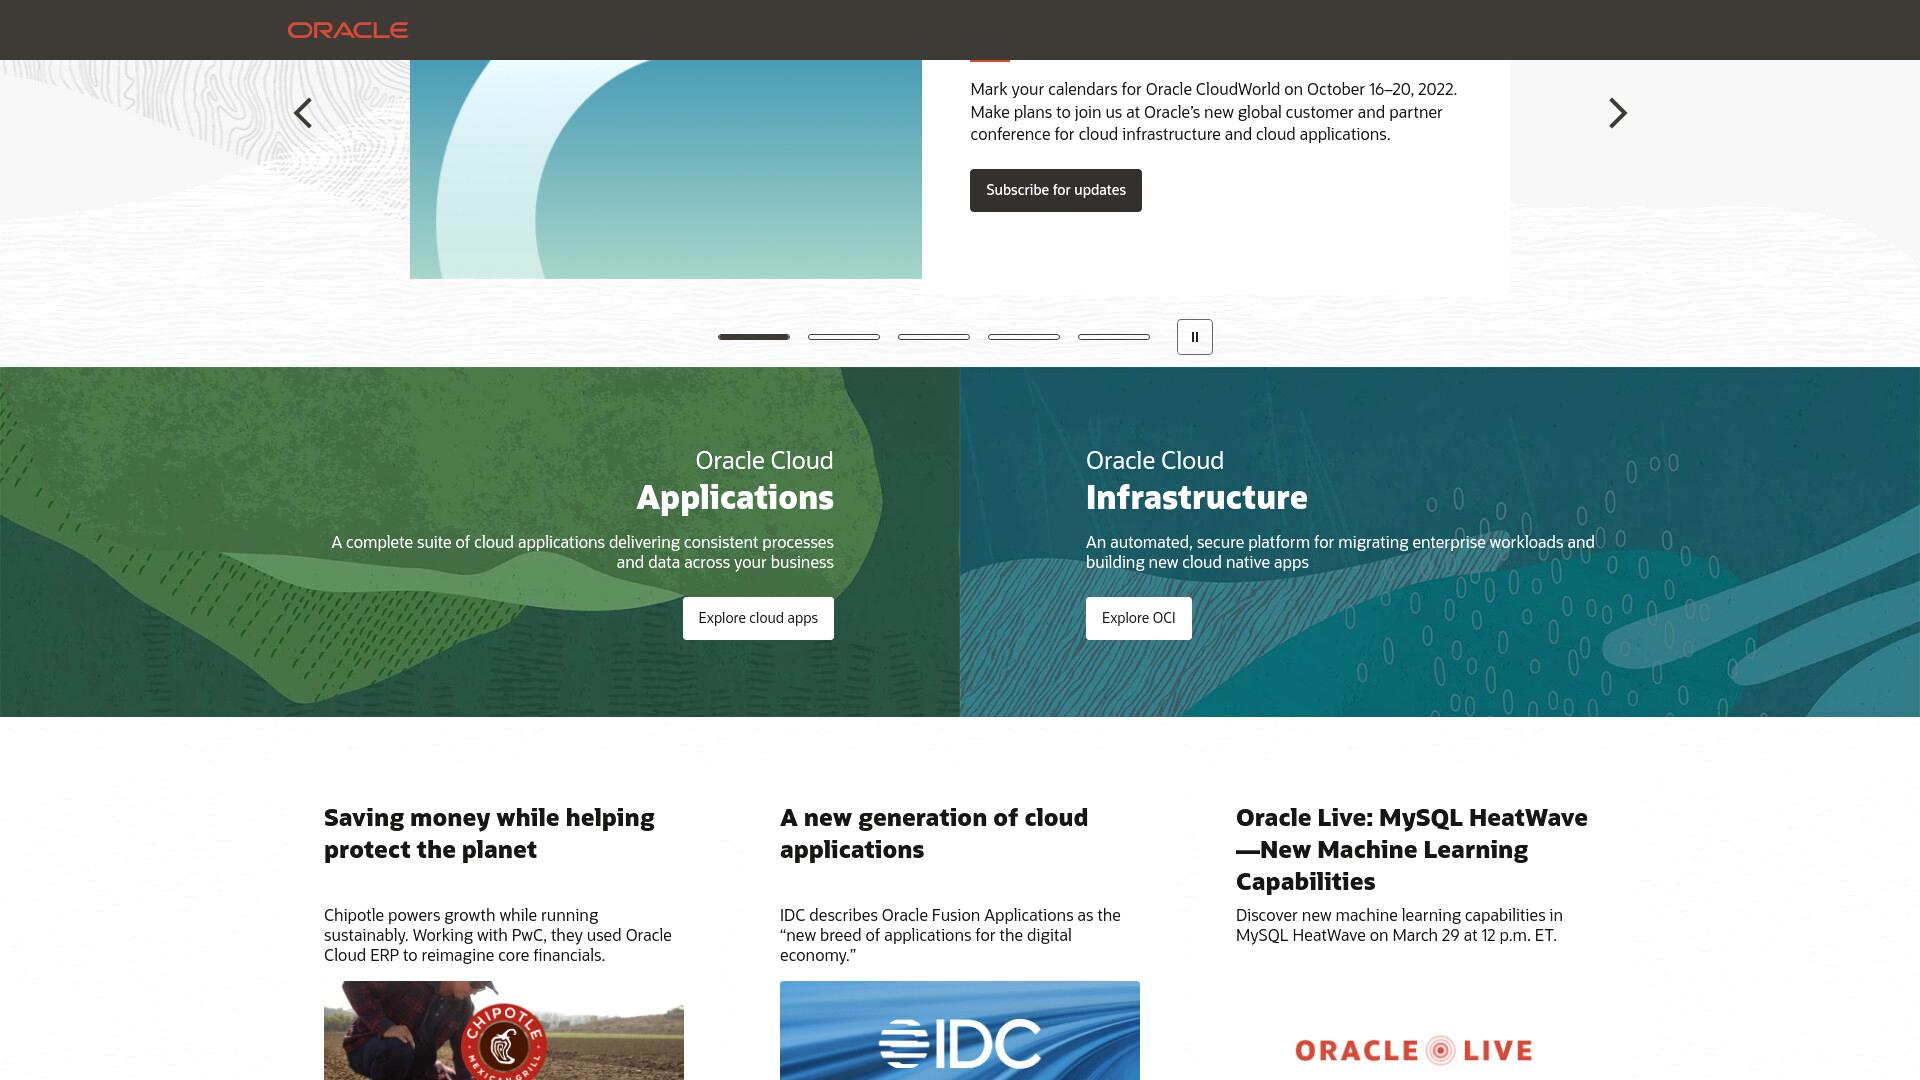Pause the carousel autoplay
The height and width of the screenshot is (1080, 1920).
[x=1194, y=337]
